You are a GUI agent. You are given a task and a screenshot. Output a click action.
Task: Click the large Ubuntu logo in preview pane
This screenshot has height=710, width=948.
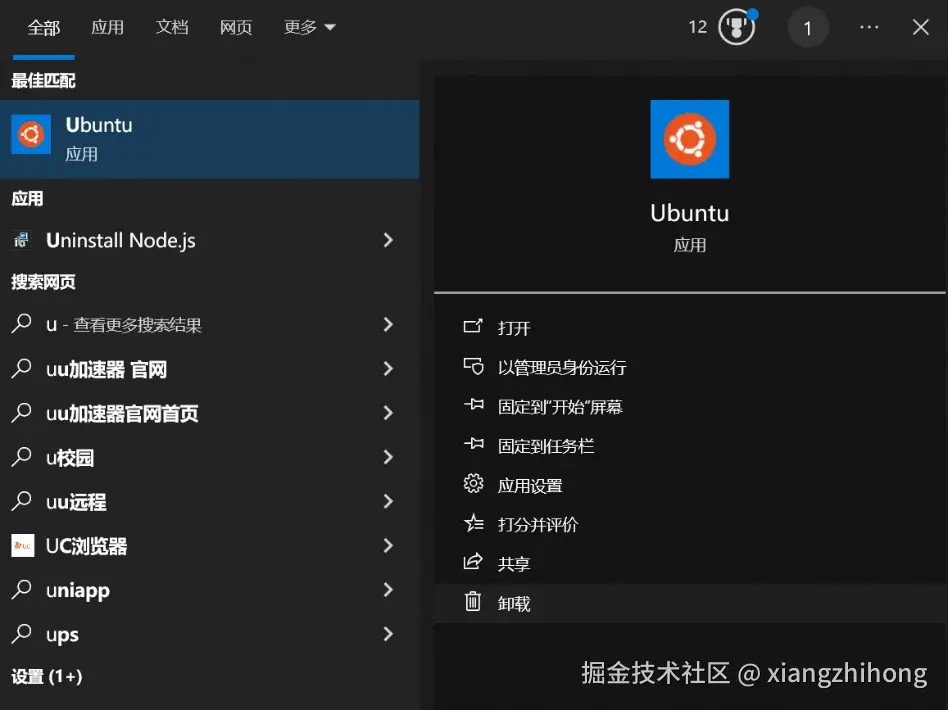(x=689, y=139)
